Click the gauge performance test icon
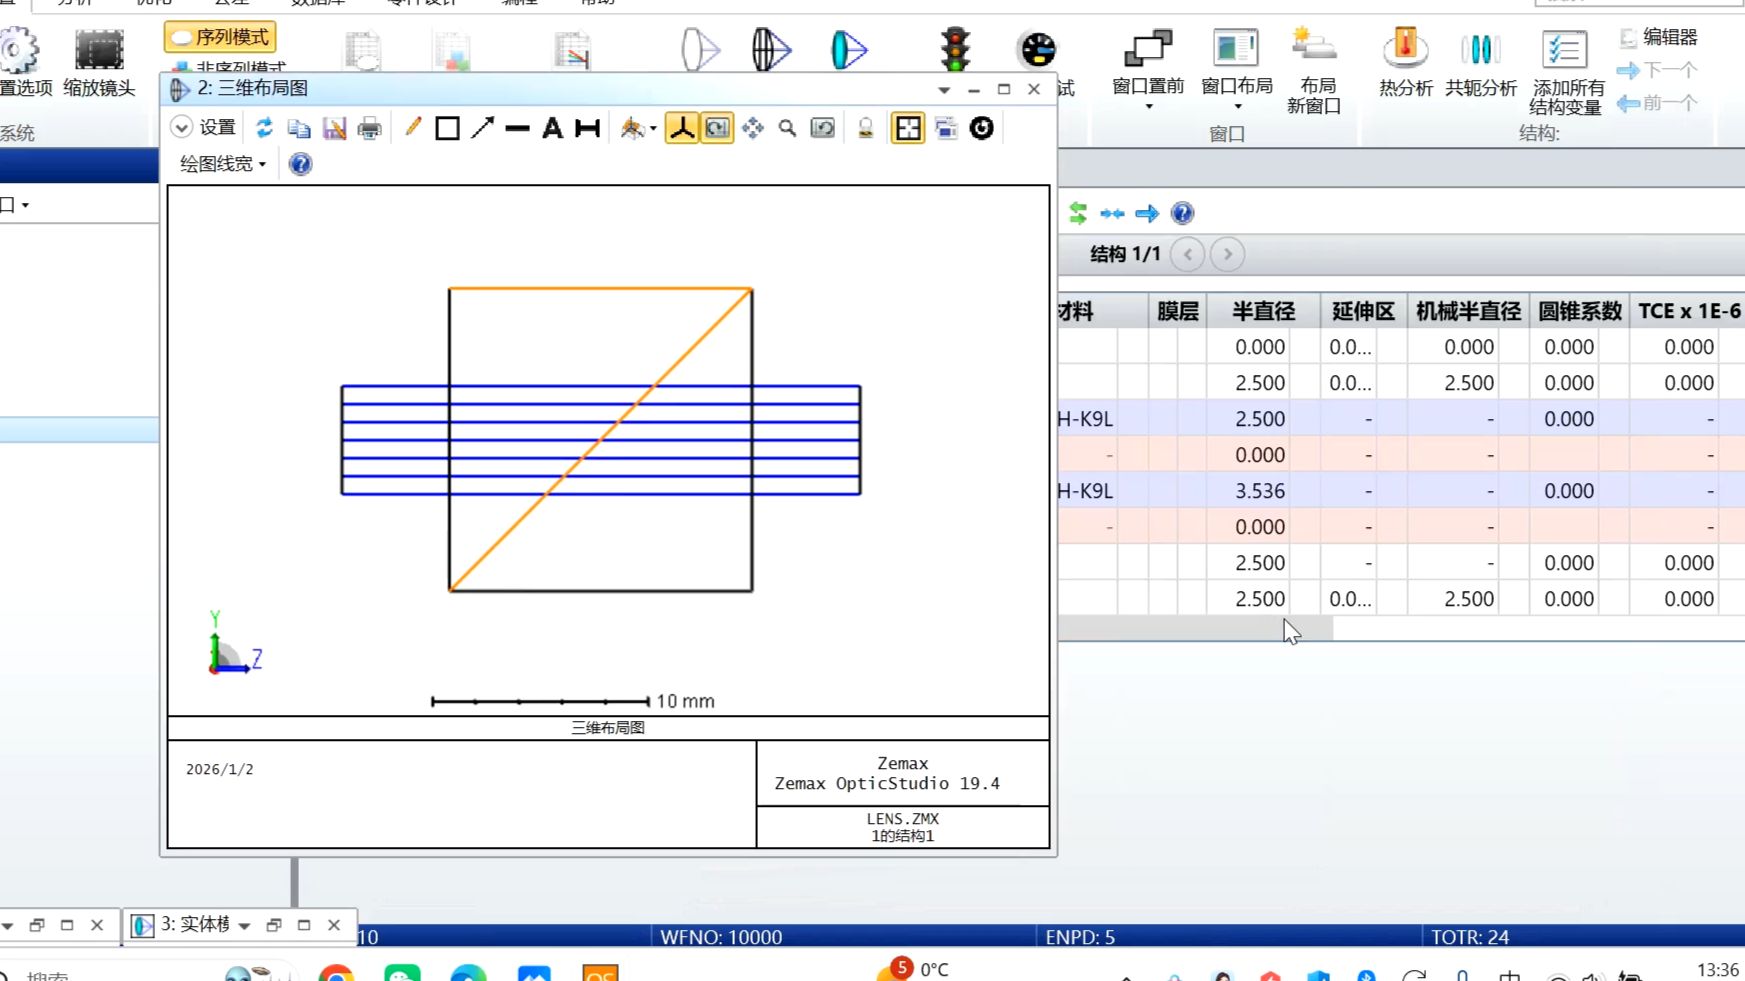Screen dimensions: 1745x981 click(1037, 49)
